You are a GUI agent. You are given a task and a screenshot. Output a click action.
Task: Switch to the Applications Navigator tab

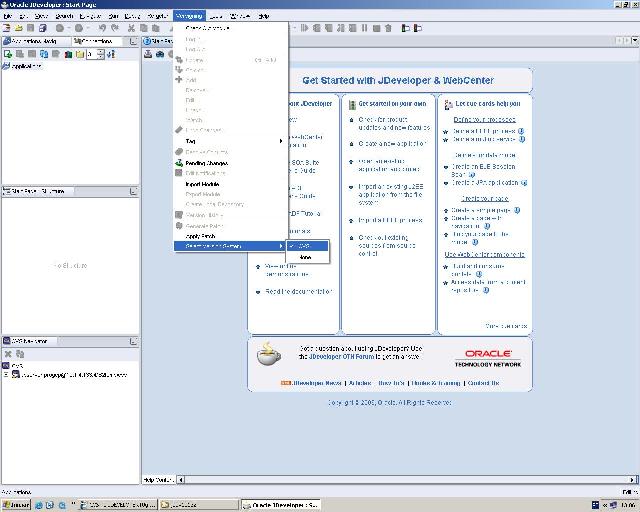point(35,41)
